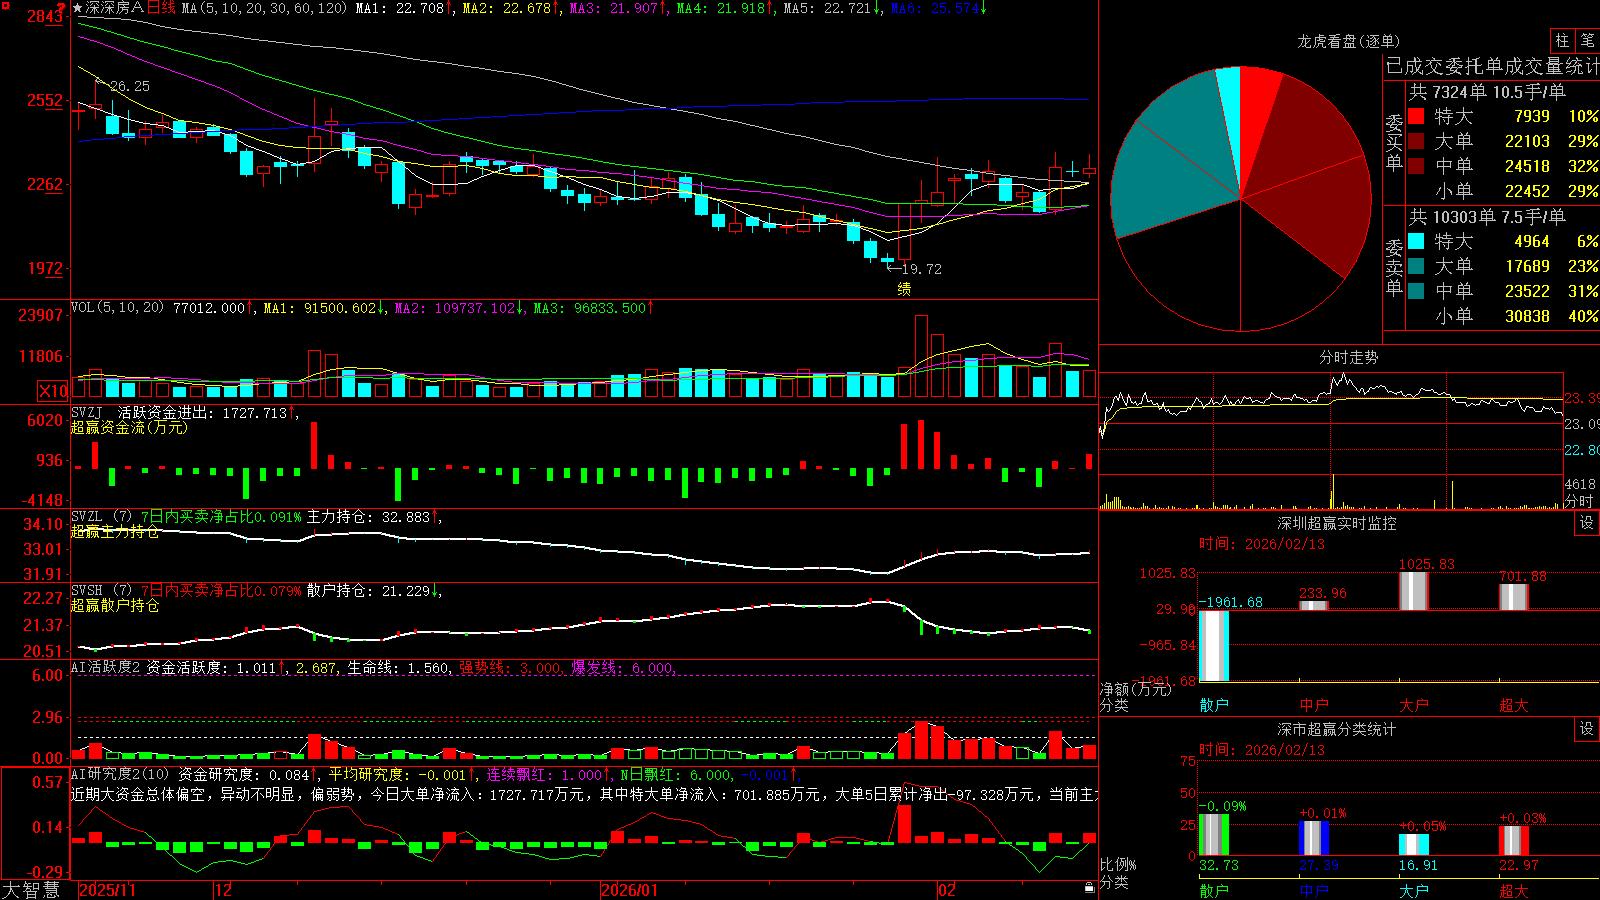This screenshot has width=1600, height=900.
Task: Click the 中户 bar valued 233.96
Action: pos(1314,605)
